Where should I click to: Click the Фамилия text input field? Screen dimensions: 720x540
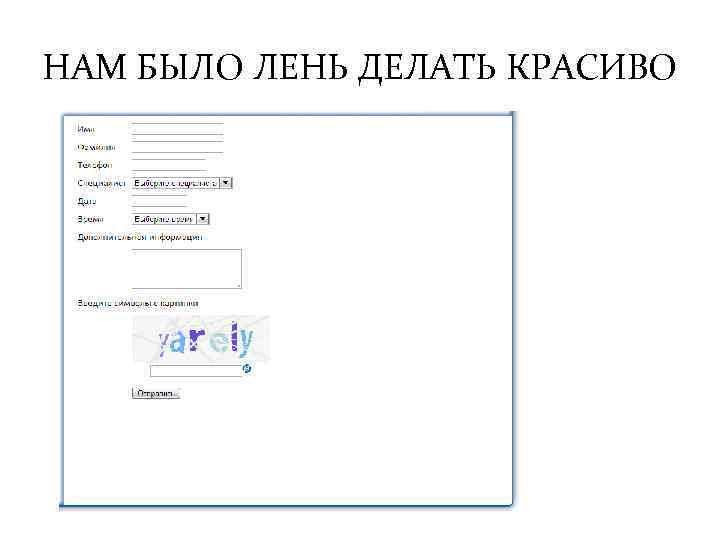(x=178, y=147)
